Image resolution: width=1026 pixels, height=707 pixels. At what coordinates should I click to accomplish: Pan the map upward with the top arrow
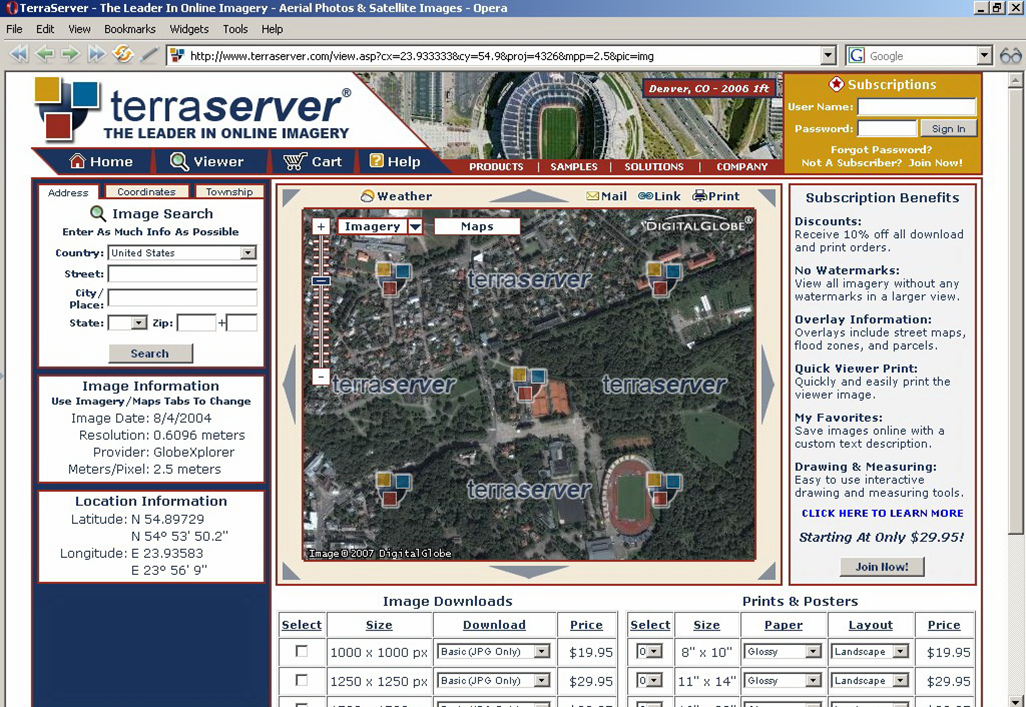click(528, 196)
